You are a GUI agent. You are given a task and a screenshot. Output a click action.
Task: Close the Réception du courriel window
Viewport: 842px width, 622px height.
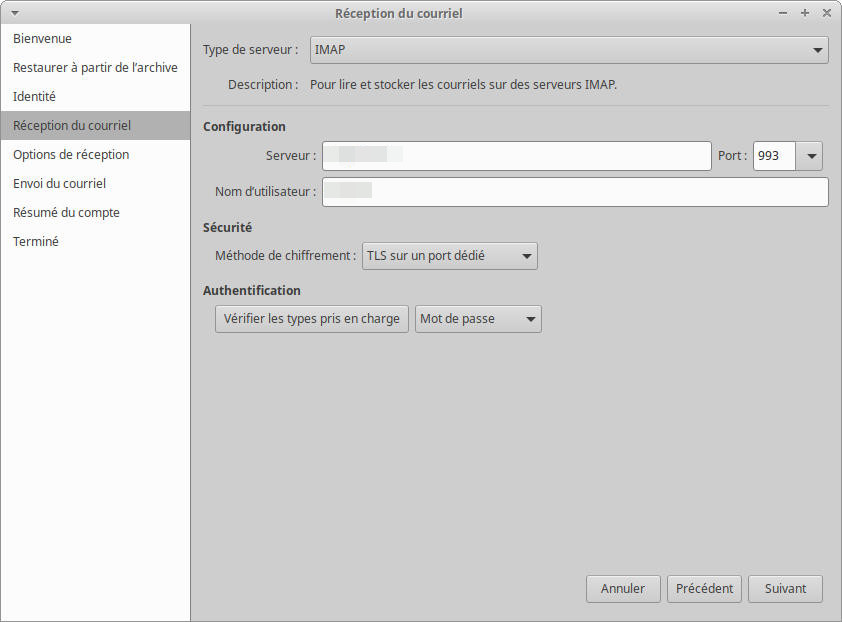[826, 13]
